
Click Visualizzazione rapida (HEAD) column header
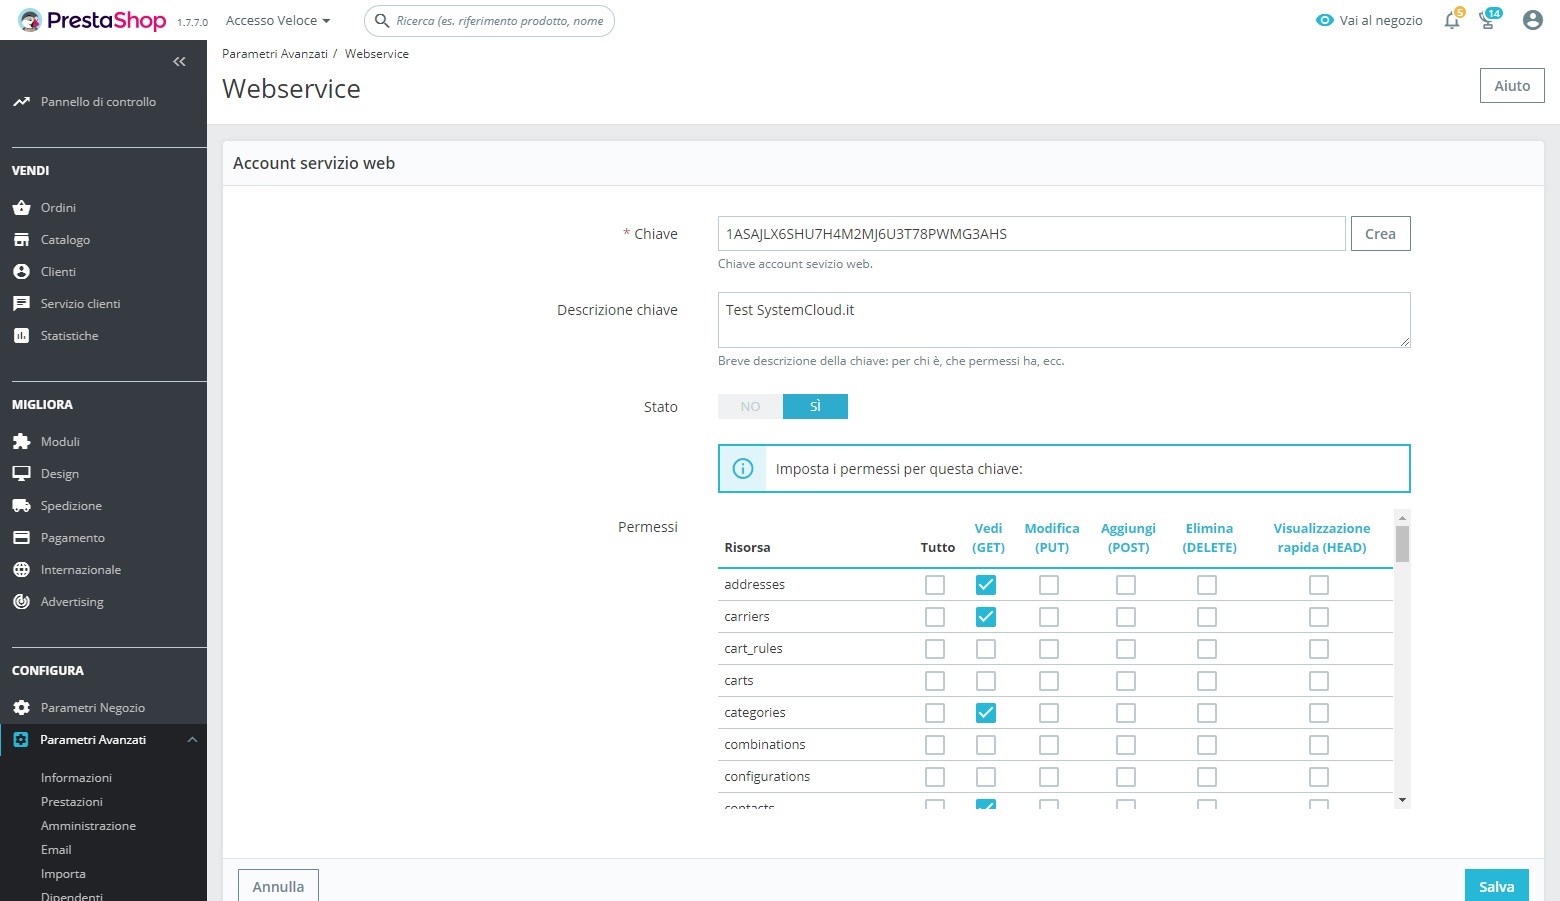(x=1322, y=538)
